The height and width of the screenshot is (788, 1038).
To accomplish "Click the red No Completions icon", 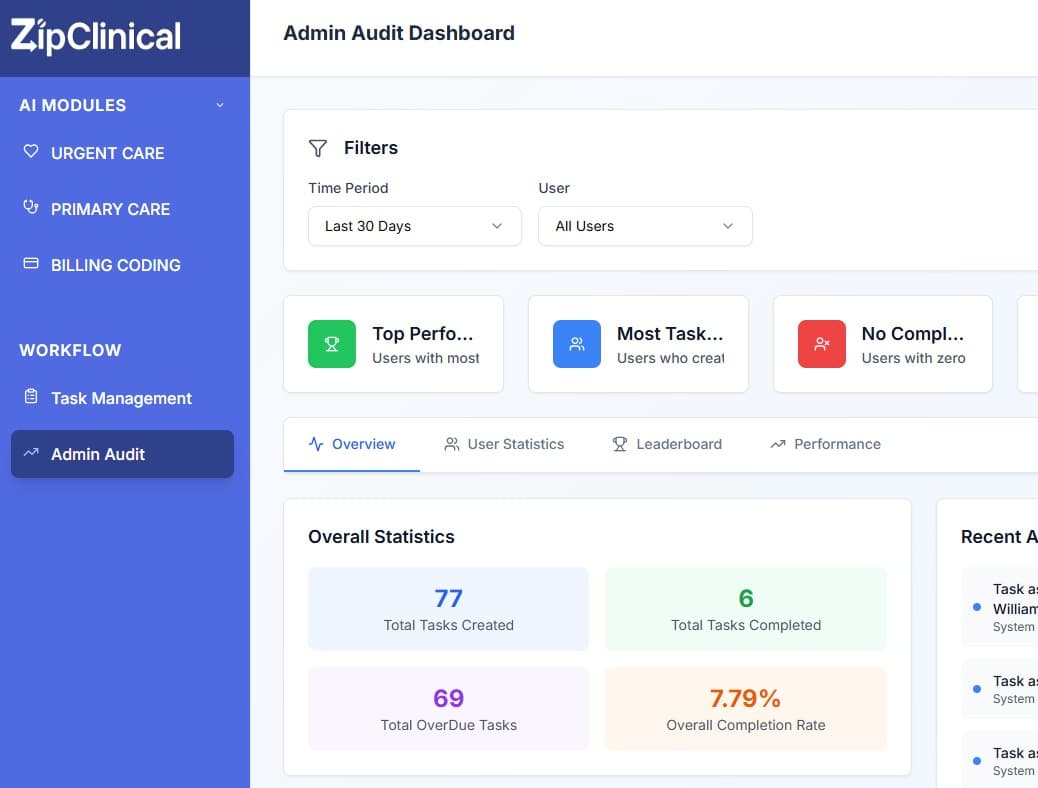I will pos(821,343).
